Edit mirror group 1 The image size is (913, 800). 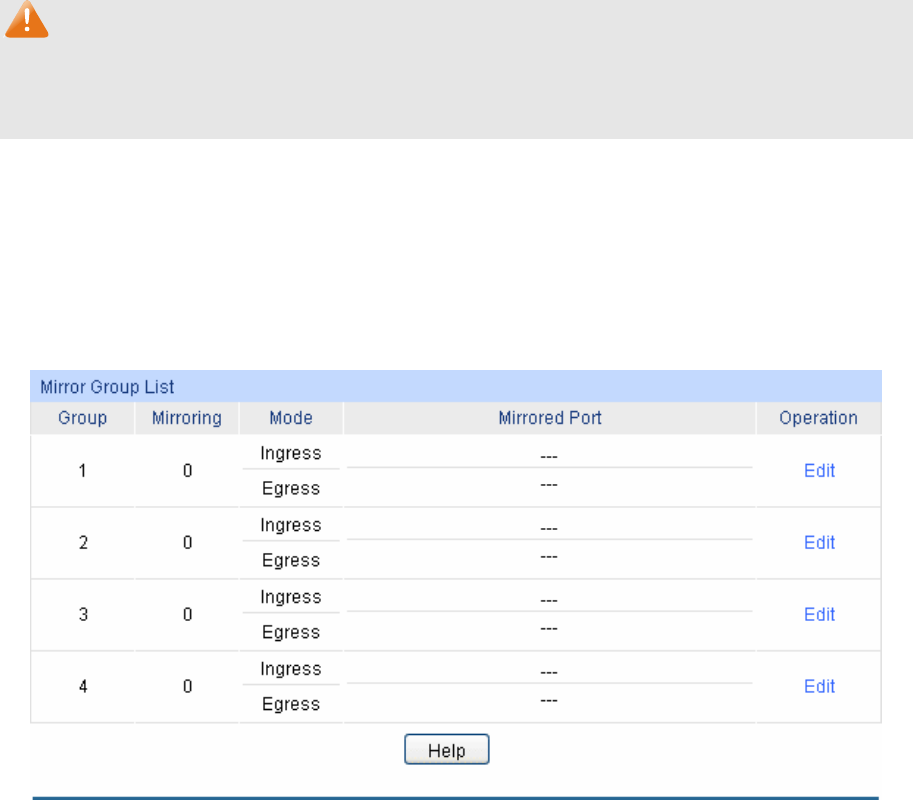(819, 470)
